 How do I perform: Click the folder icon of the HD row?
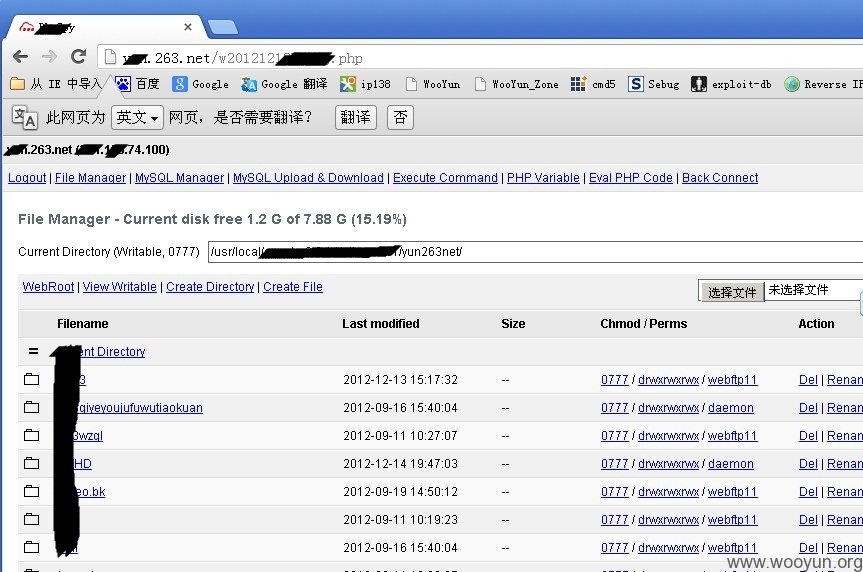[32, 464]
